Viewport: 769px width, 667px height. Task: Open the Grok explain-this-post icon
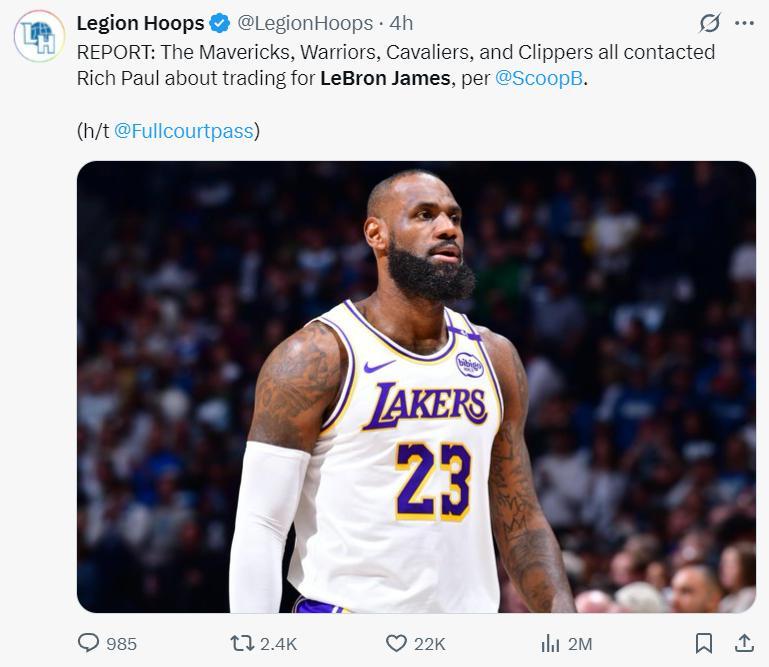[x=710, y=23]
